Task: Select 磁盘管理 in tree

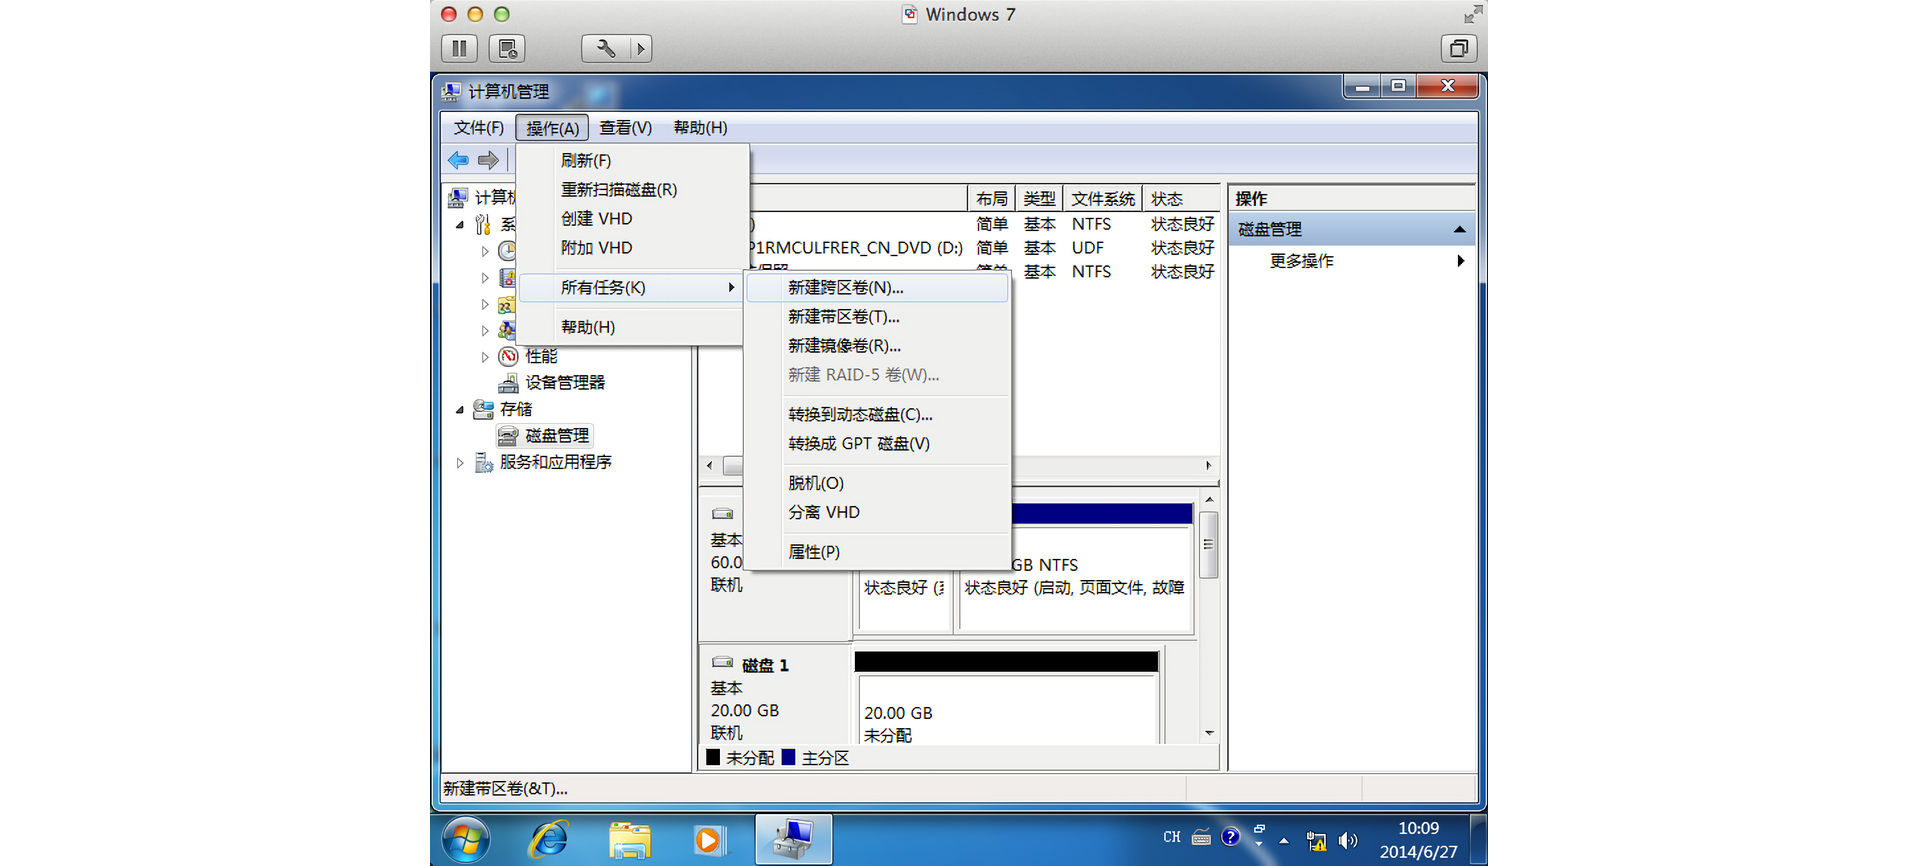Action: [x=557, y=436]
